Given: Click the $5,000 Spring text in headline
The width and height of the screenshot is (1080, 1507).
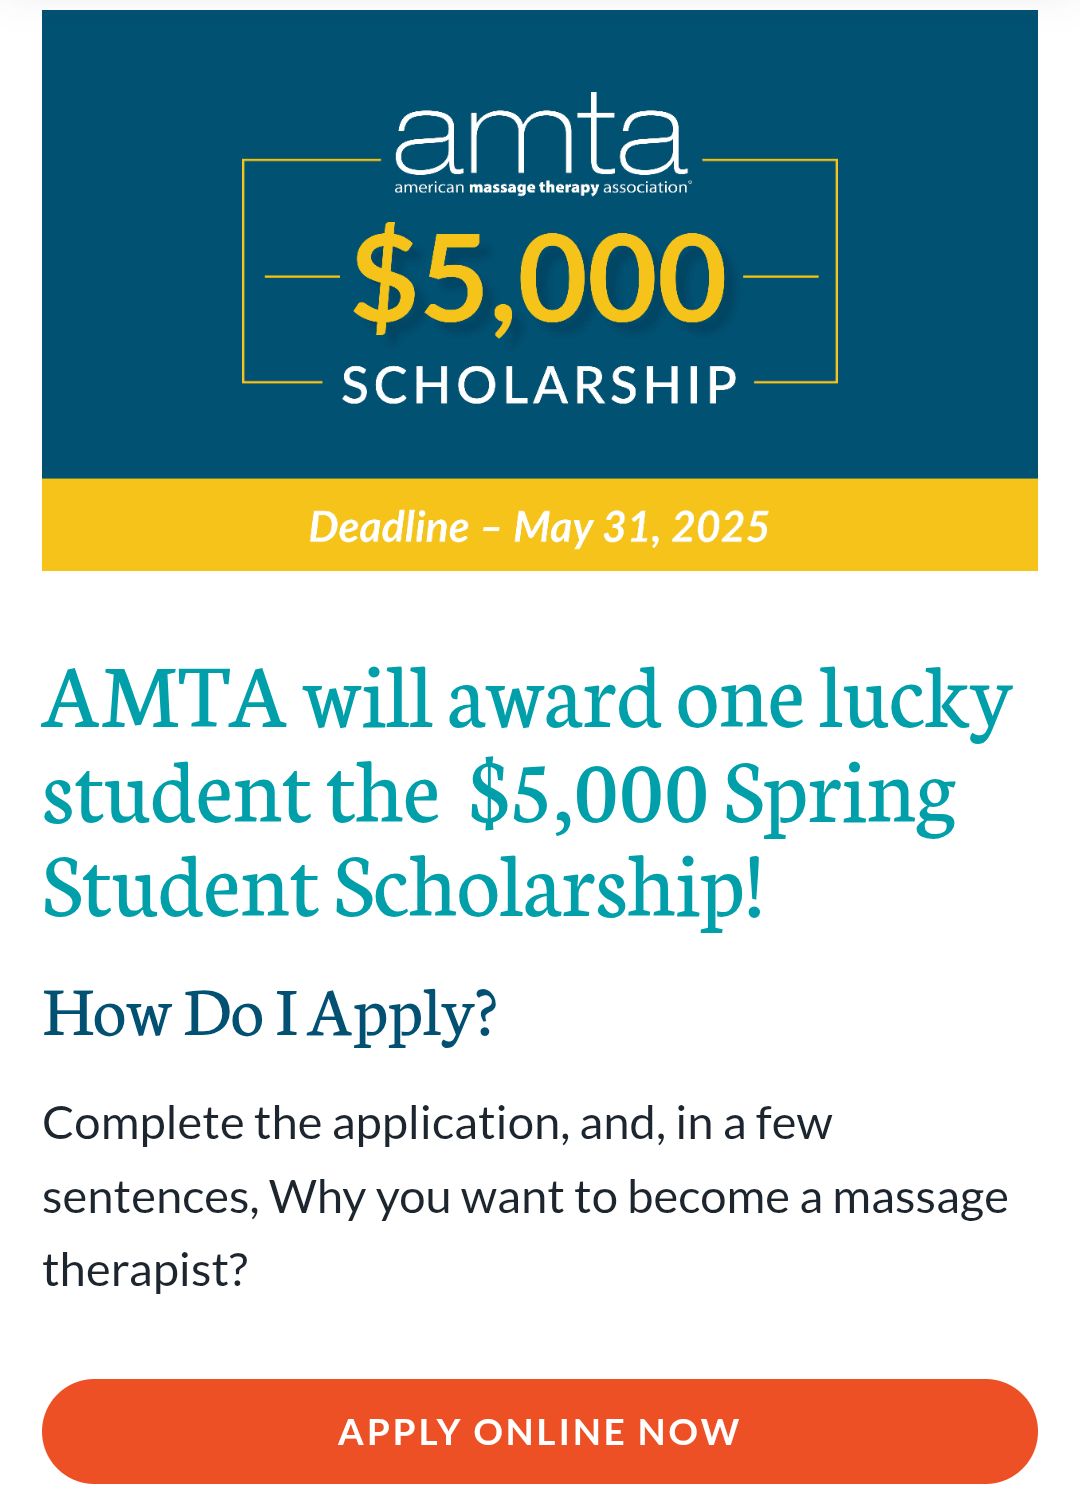Looking at the screenshot, I should [712, 795].
